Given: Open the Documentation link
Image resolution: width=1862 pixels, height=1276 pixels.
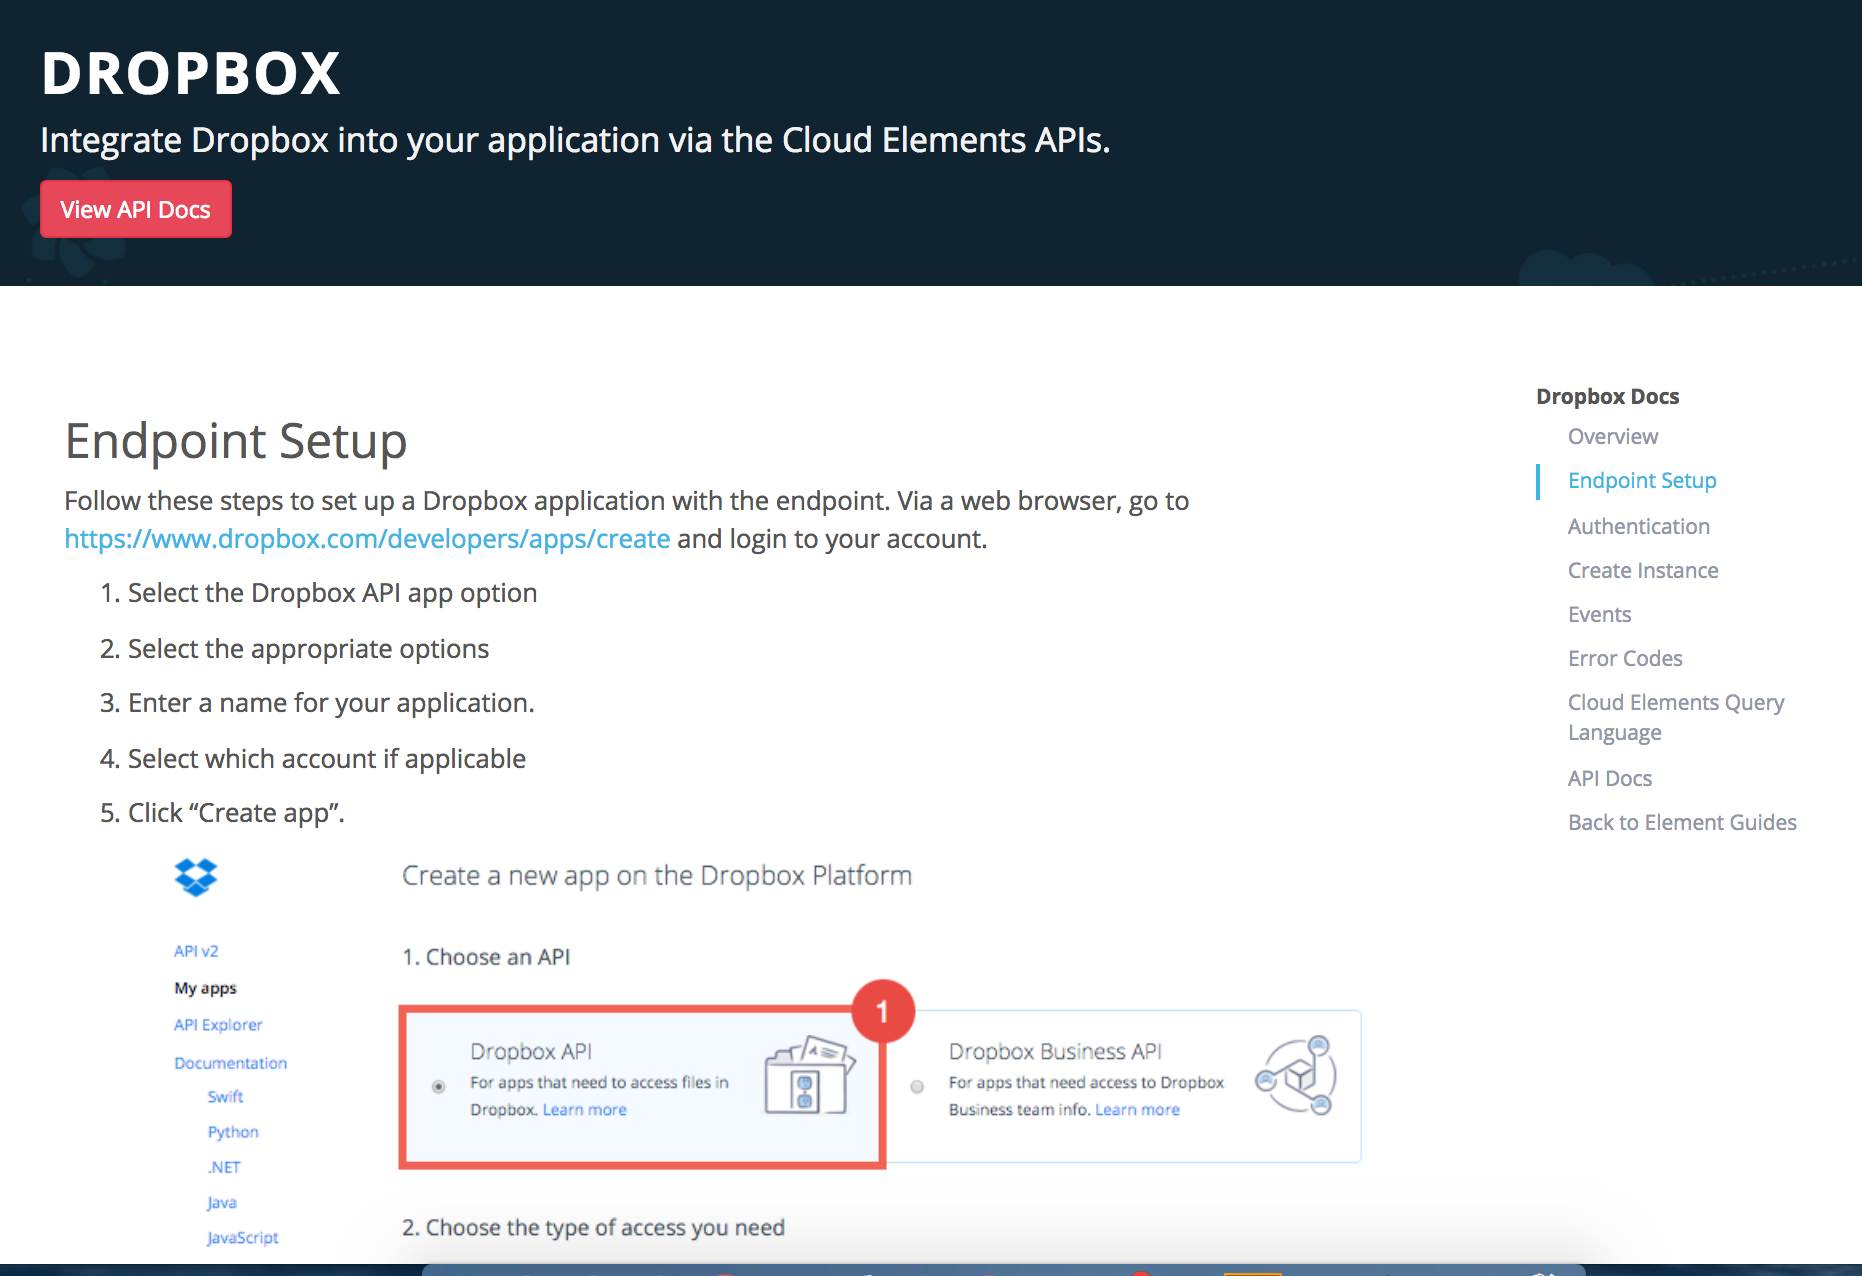Looking at the screenshot, I should pos(230,1063).
